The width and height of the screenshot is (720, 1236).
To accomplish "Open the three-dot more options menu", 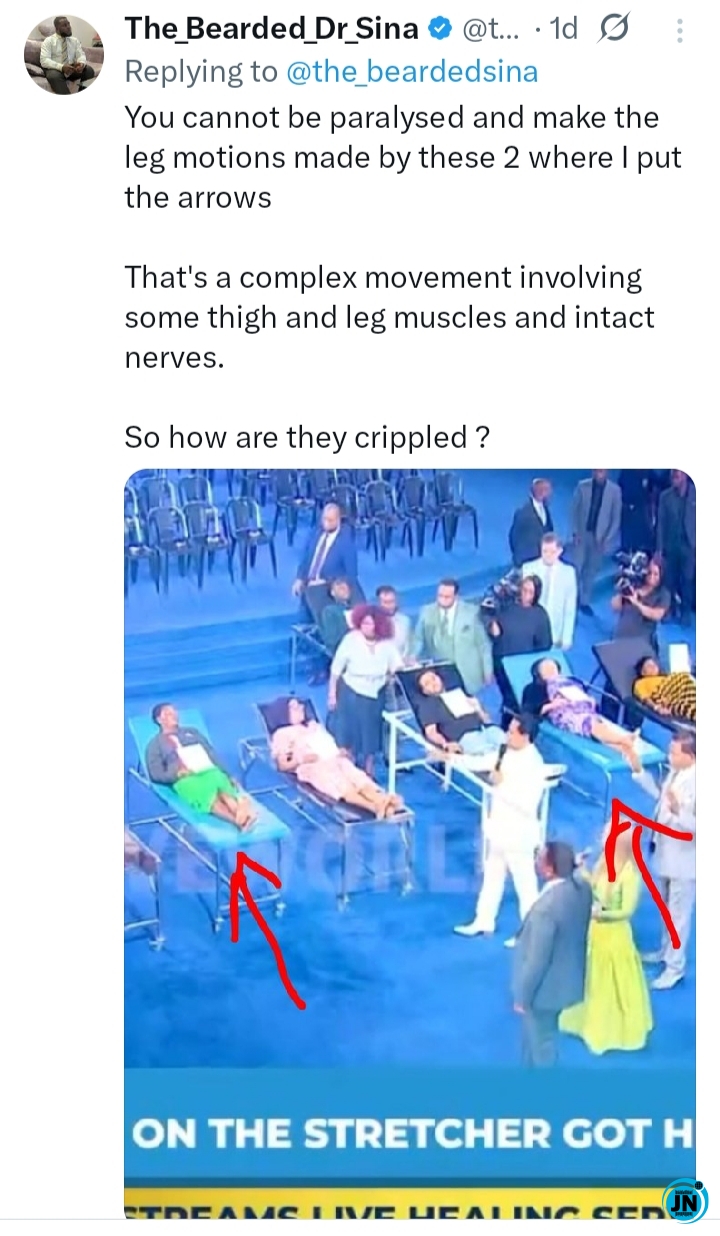I will click(x=680, y=31).
